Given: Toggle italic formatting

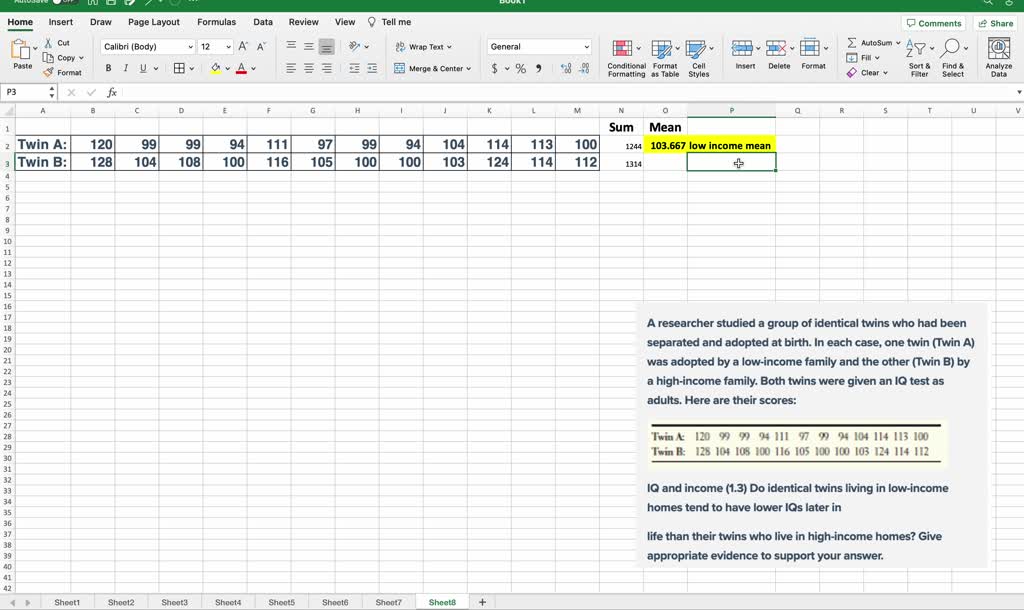Looking at the screenshot, I should (125, 69).
